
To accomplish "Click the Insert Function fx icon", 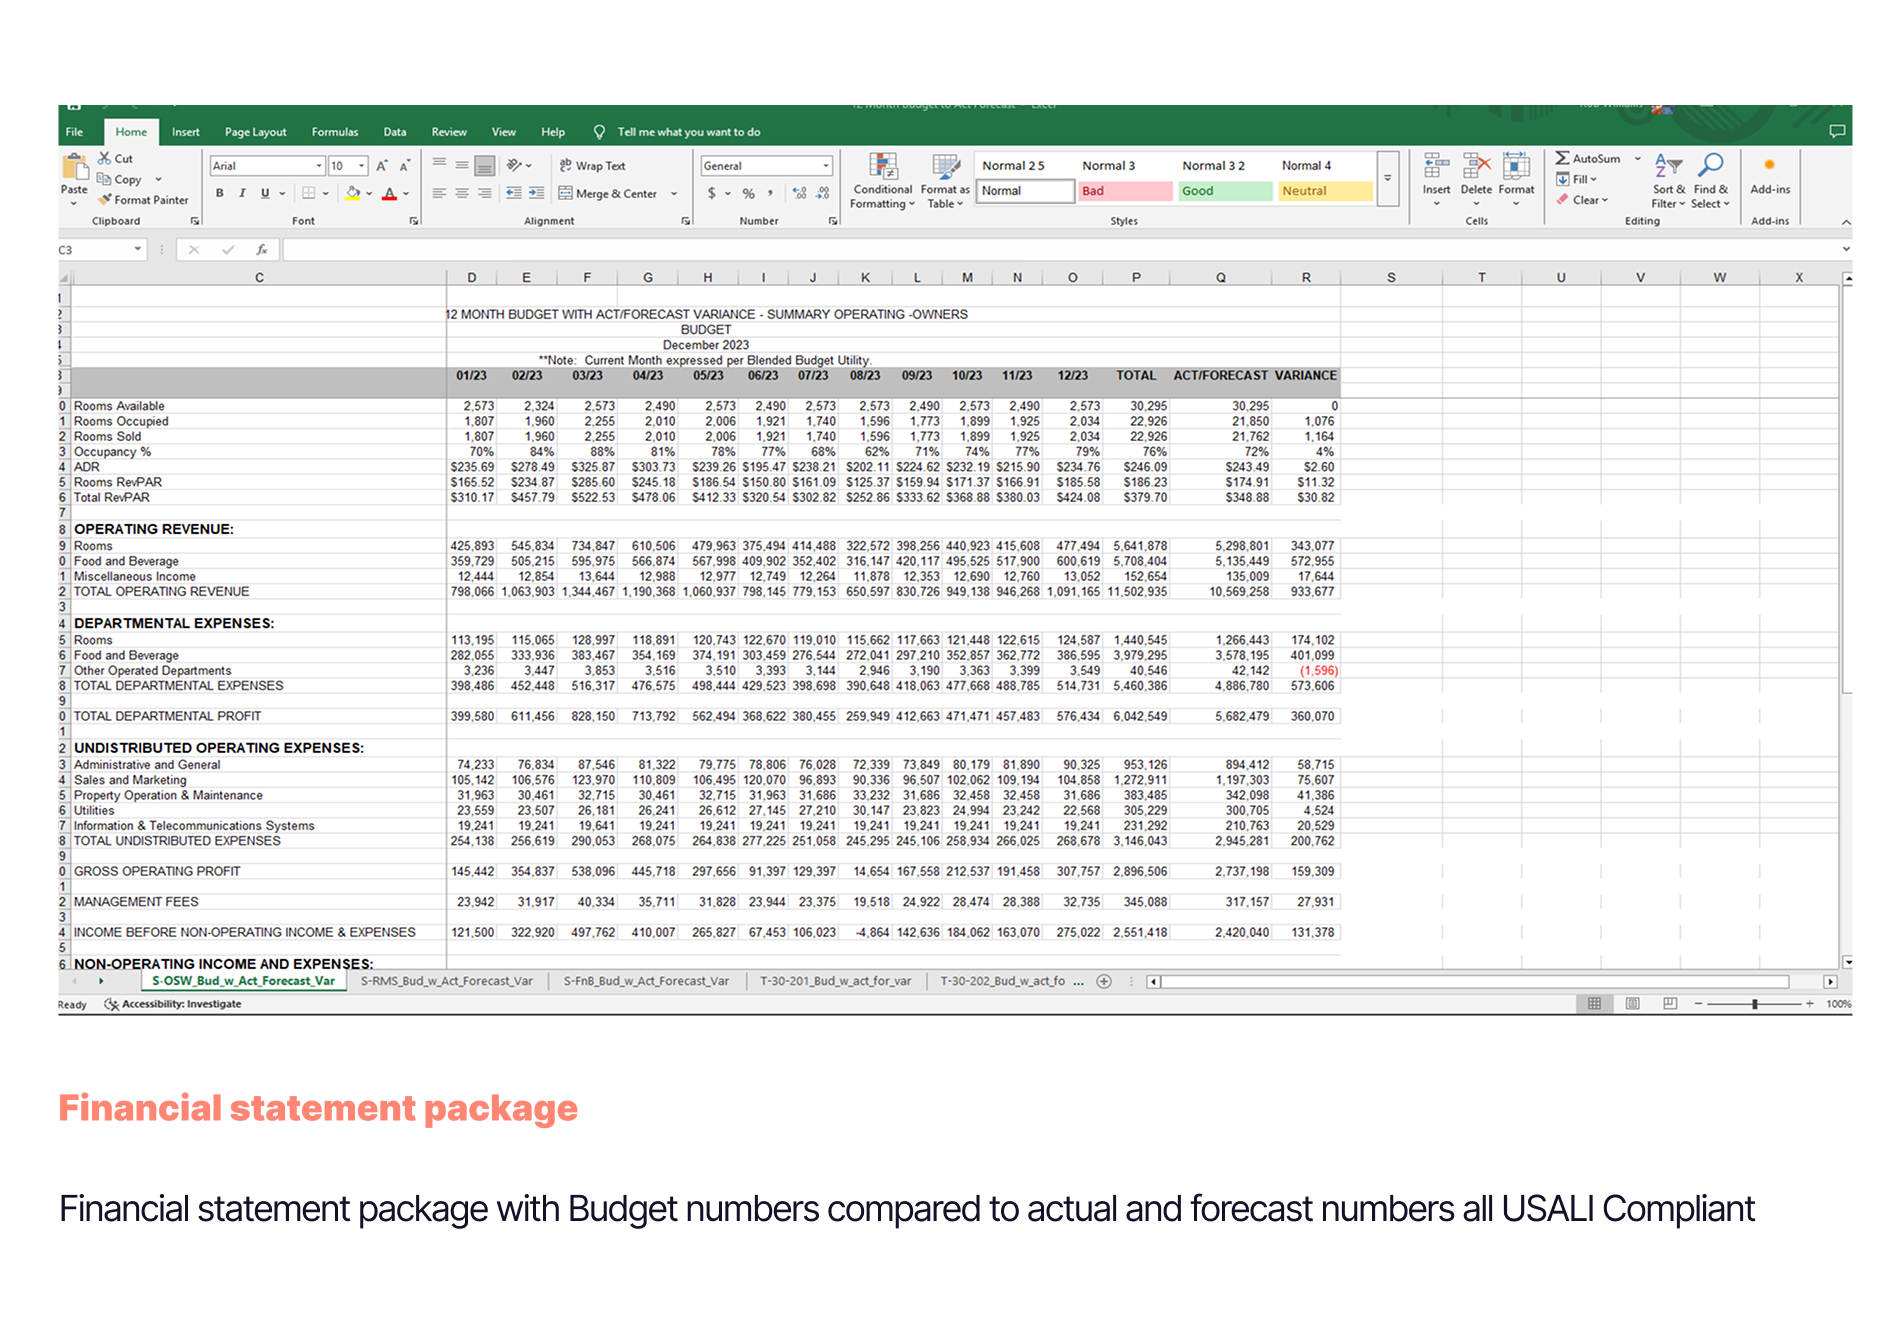I will [261, 250].
